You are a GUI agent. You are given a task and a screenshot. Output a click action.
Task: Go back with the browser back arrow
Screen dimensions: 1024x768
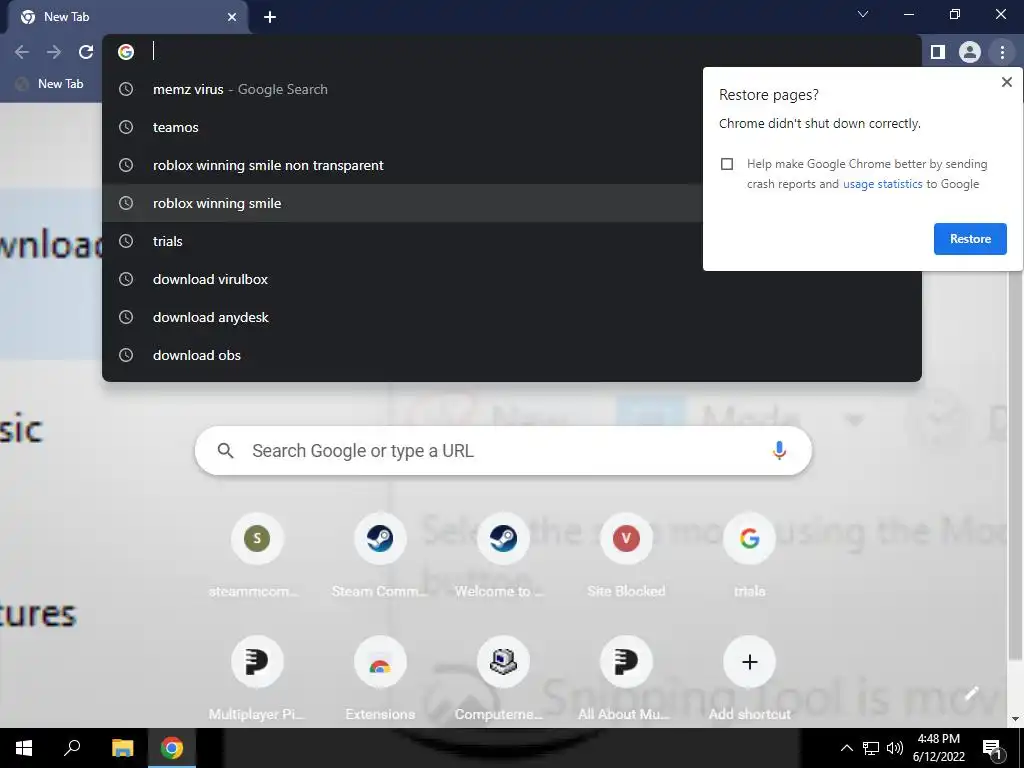coord(22,52)
